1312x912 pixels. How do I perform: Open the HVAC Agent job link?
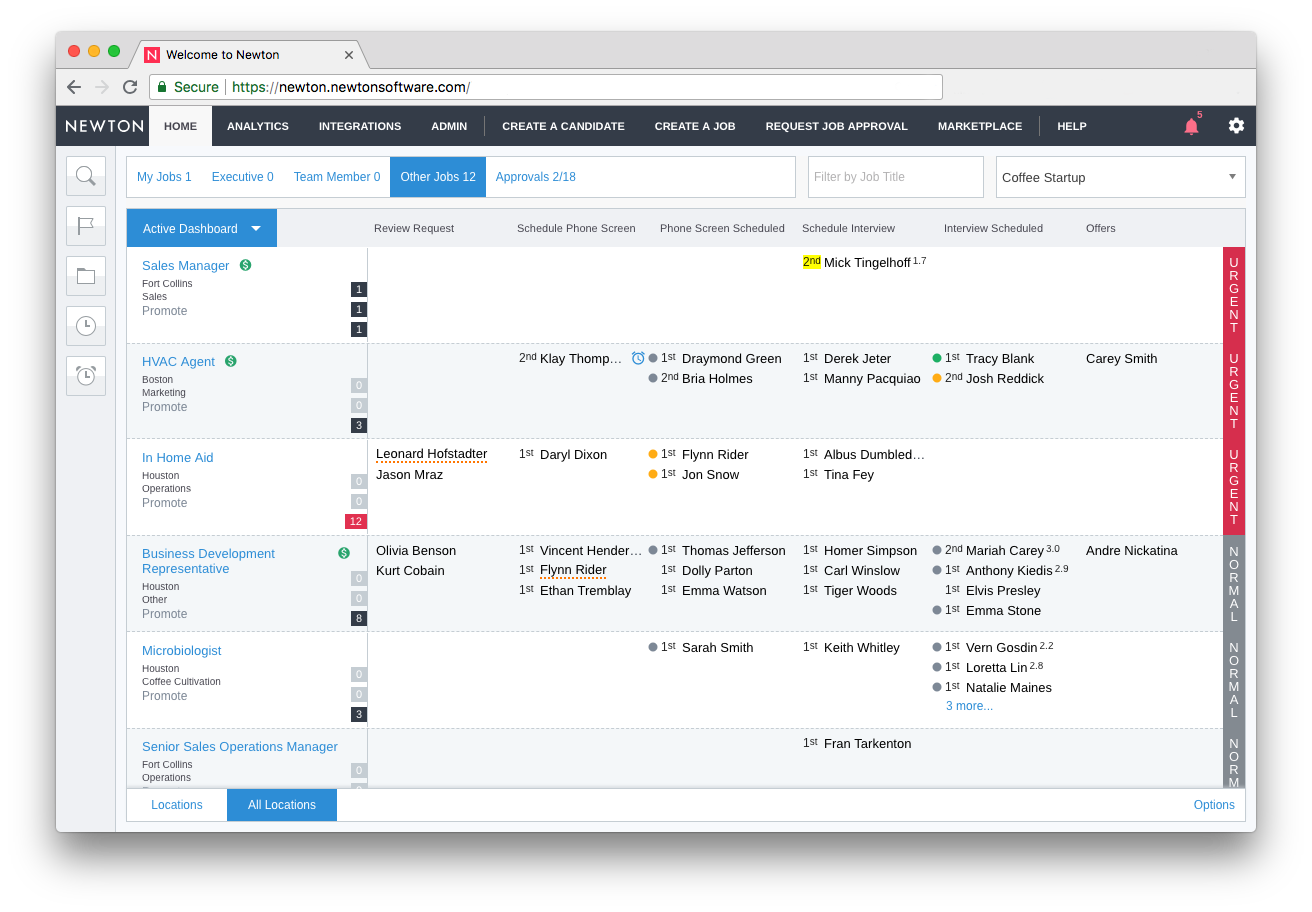click(178, 361)
